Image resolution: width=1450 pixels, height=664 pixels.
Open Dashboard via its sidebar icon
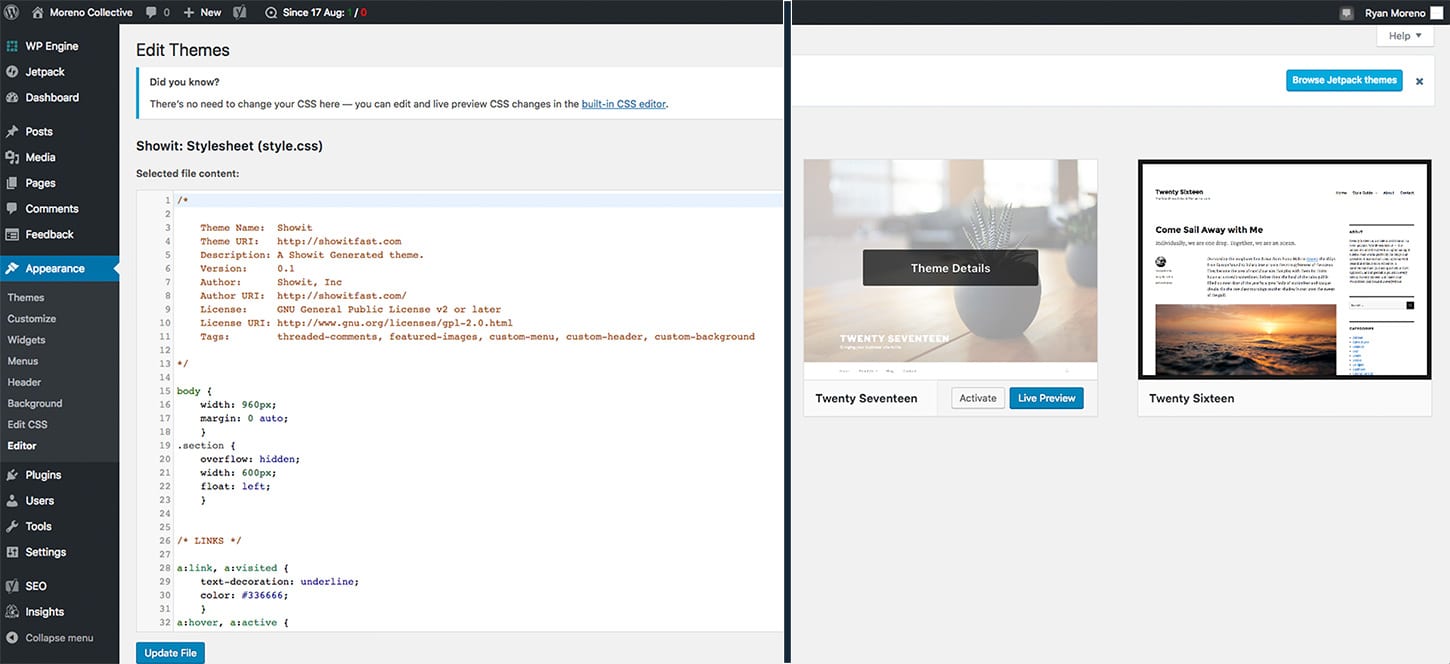11,97
